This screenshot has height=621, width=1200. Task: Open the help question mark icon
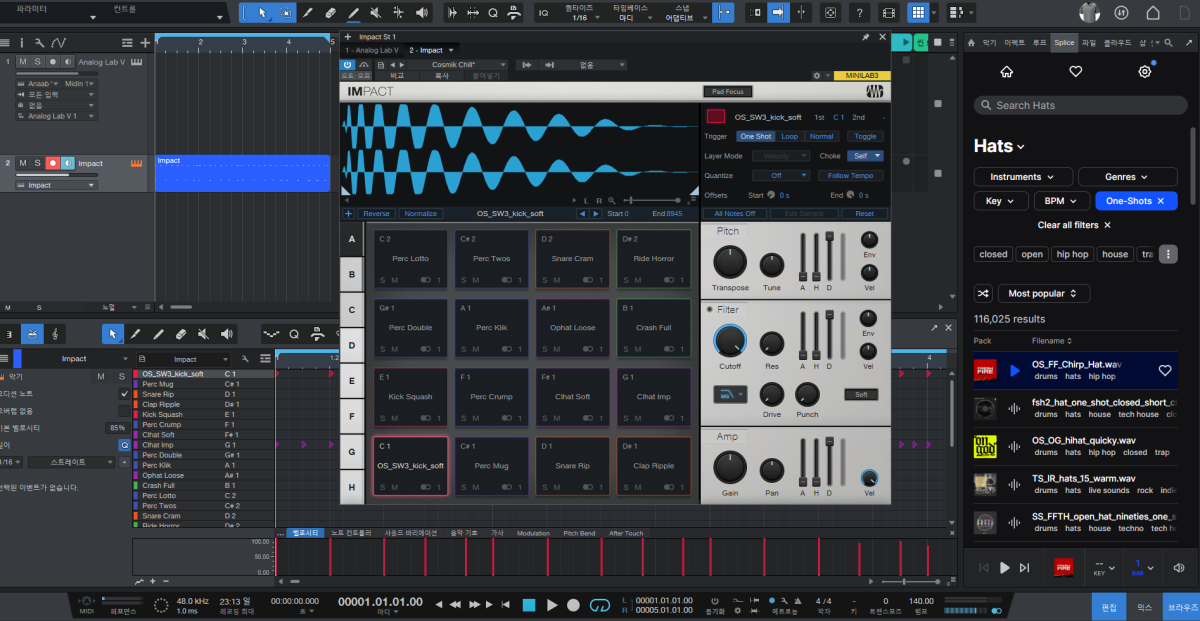(x=861, y=13)
